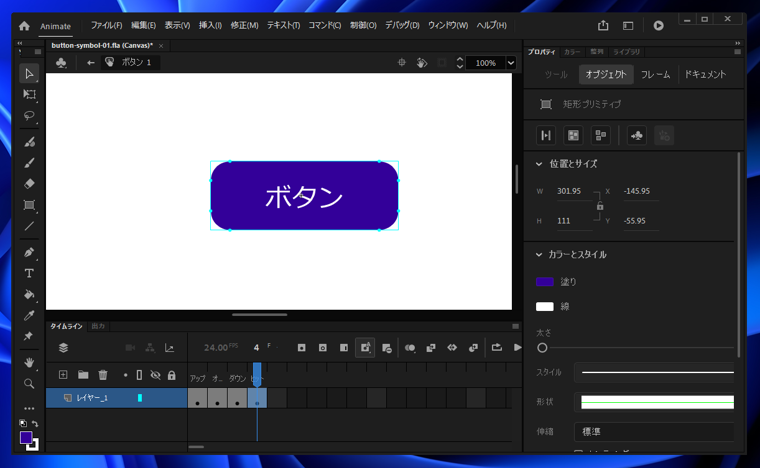The width and height of the screenshot is (760, 468).
Task: Switch to the 出力 tab
Action: (98, 327)
